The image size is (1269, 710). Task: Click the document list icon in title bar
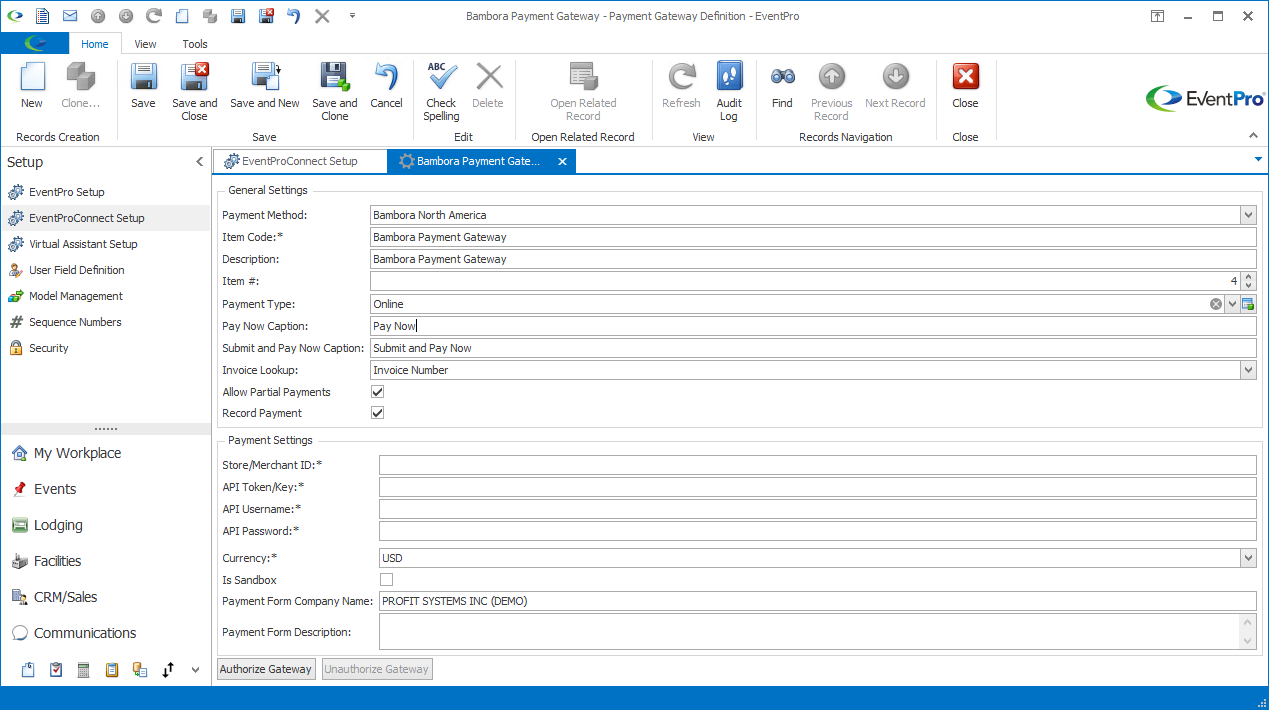coord(42,16)
